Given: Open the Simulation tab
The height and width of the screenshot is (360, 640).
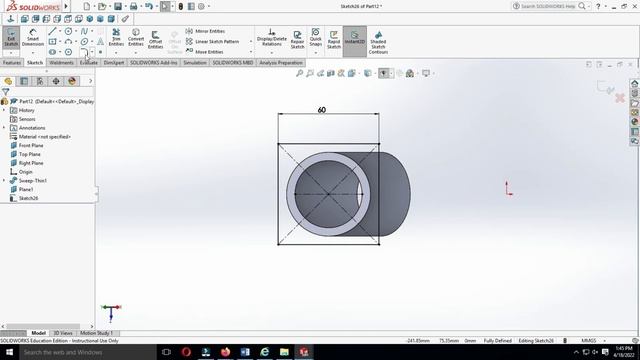Looking at the screenshot, I should [195, 62].
